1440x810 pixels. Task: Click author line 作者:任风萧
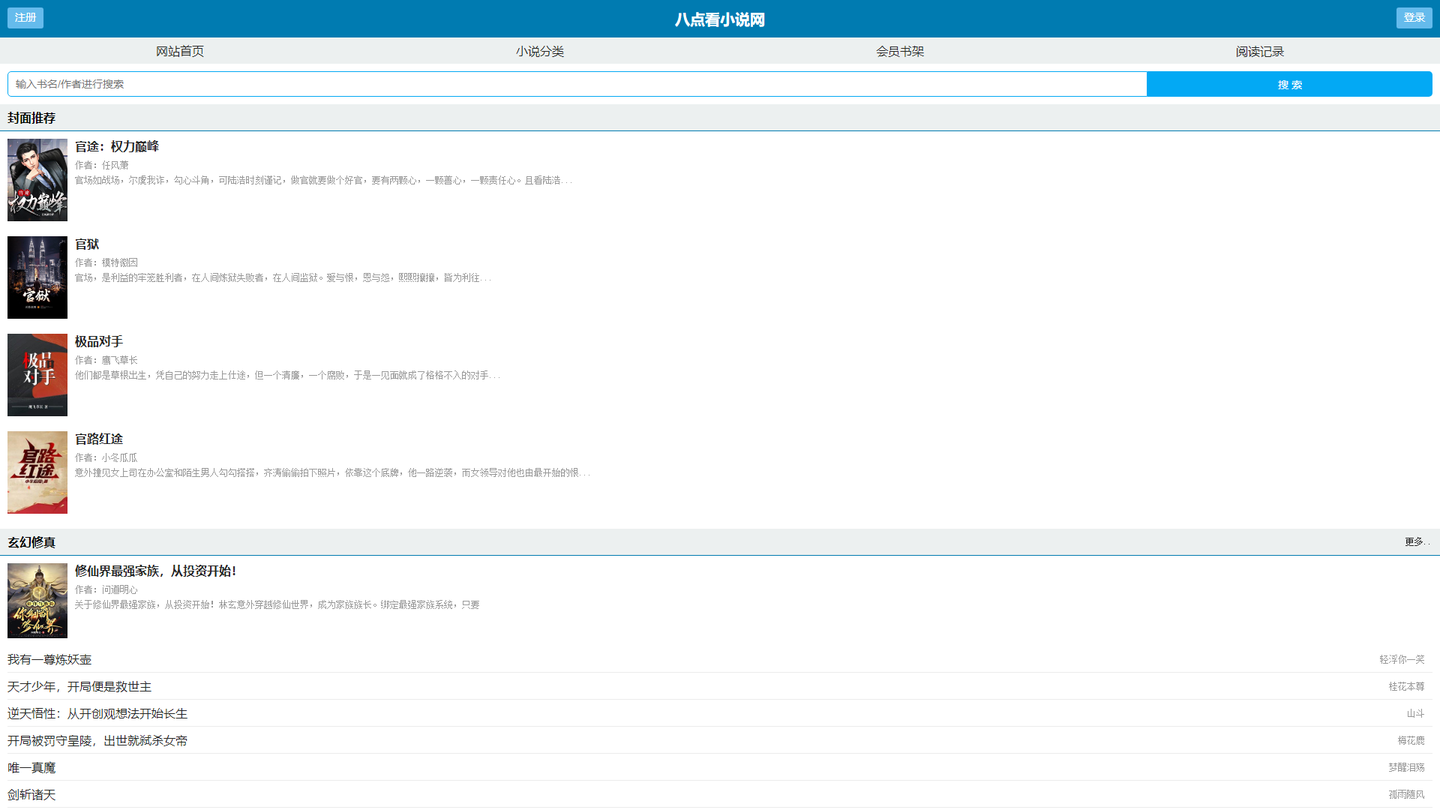pos(102,165)
